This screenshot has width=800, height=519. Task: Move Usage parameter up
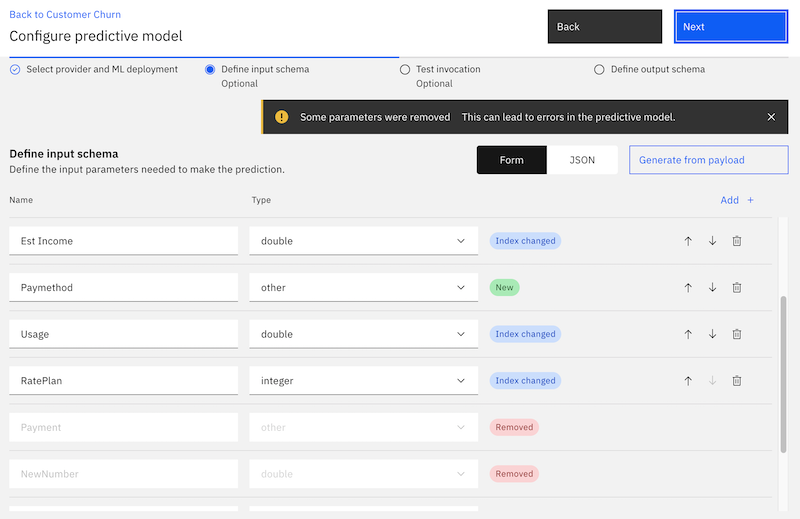click(688, 334)
